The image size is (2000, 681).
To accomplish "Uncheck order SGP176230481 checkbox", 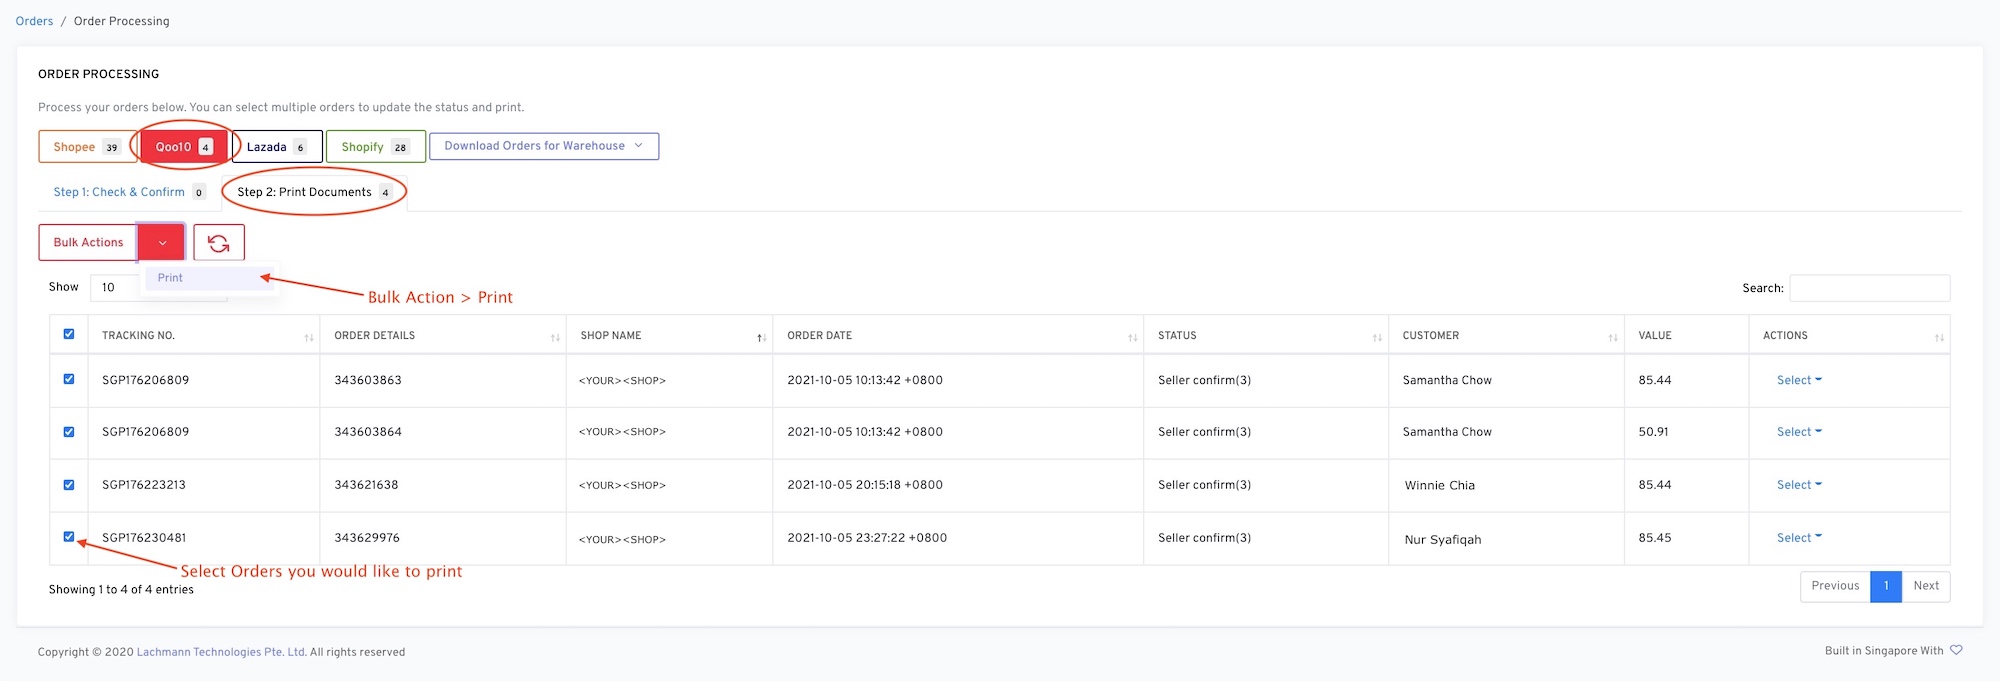I will click(69, 537).
